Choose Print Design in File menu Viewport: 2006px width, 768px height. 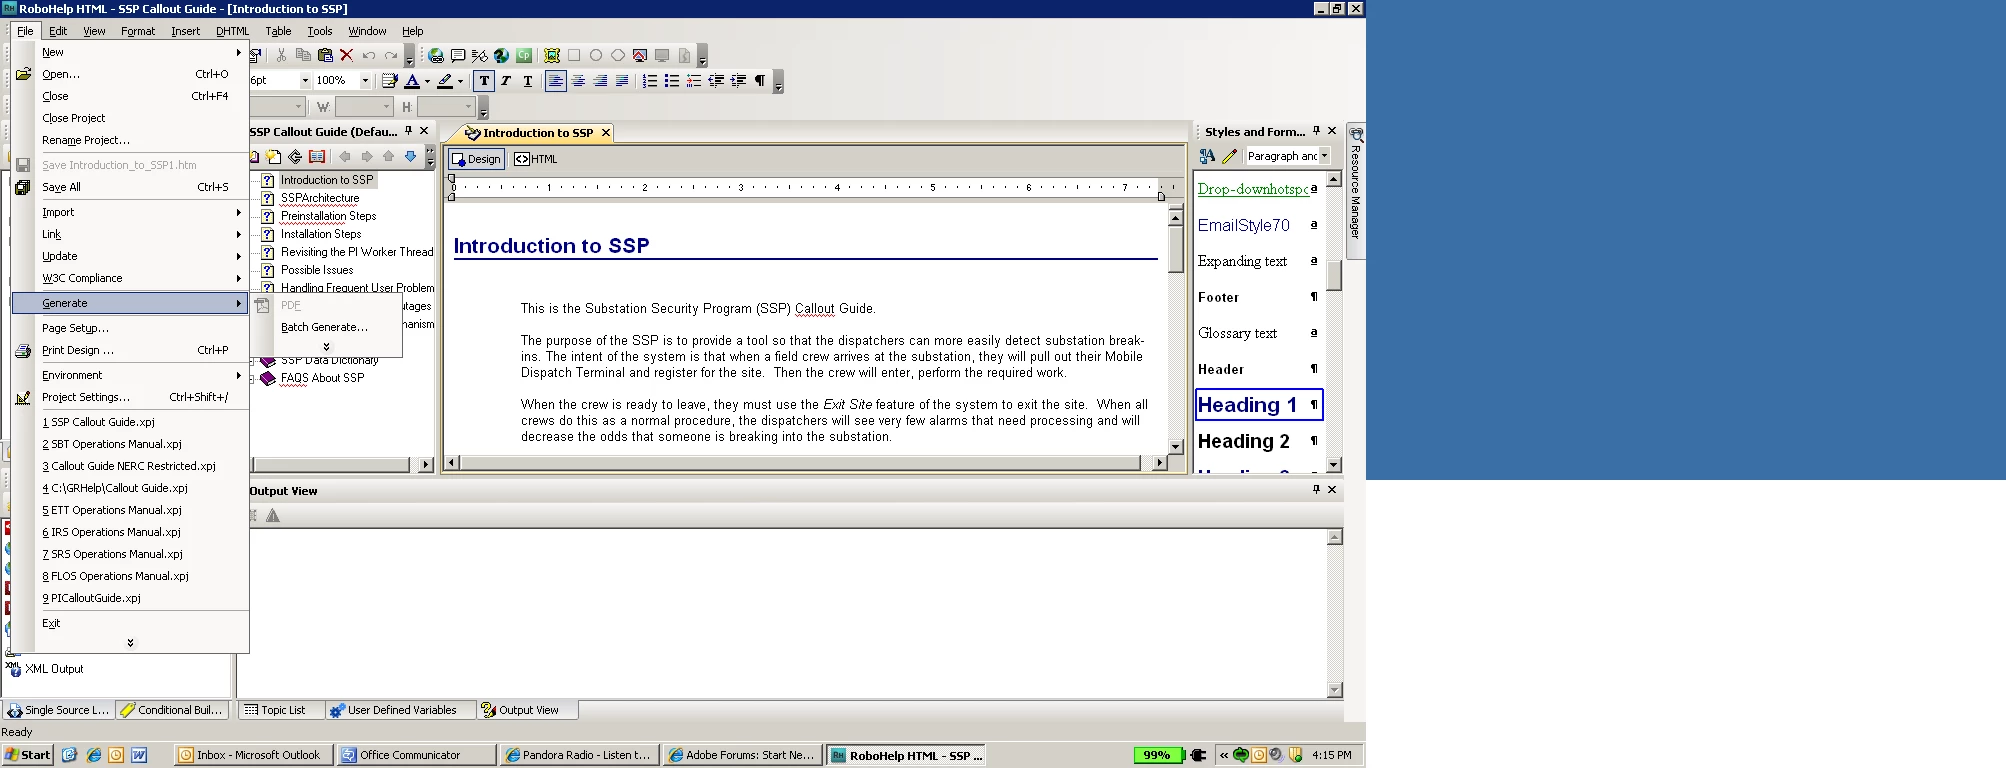[130, 350]
